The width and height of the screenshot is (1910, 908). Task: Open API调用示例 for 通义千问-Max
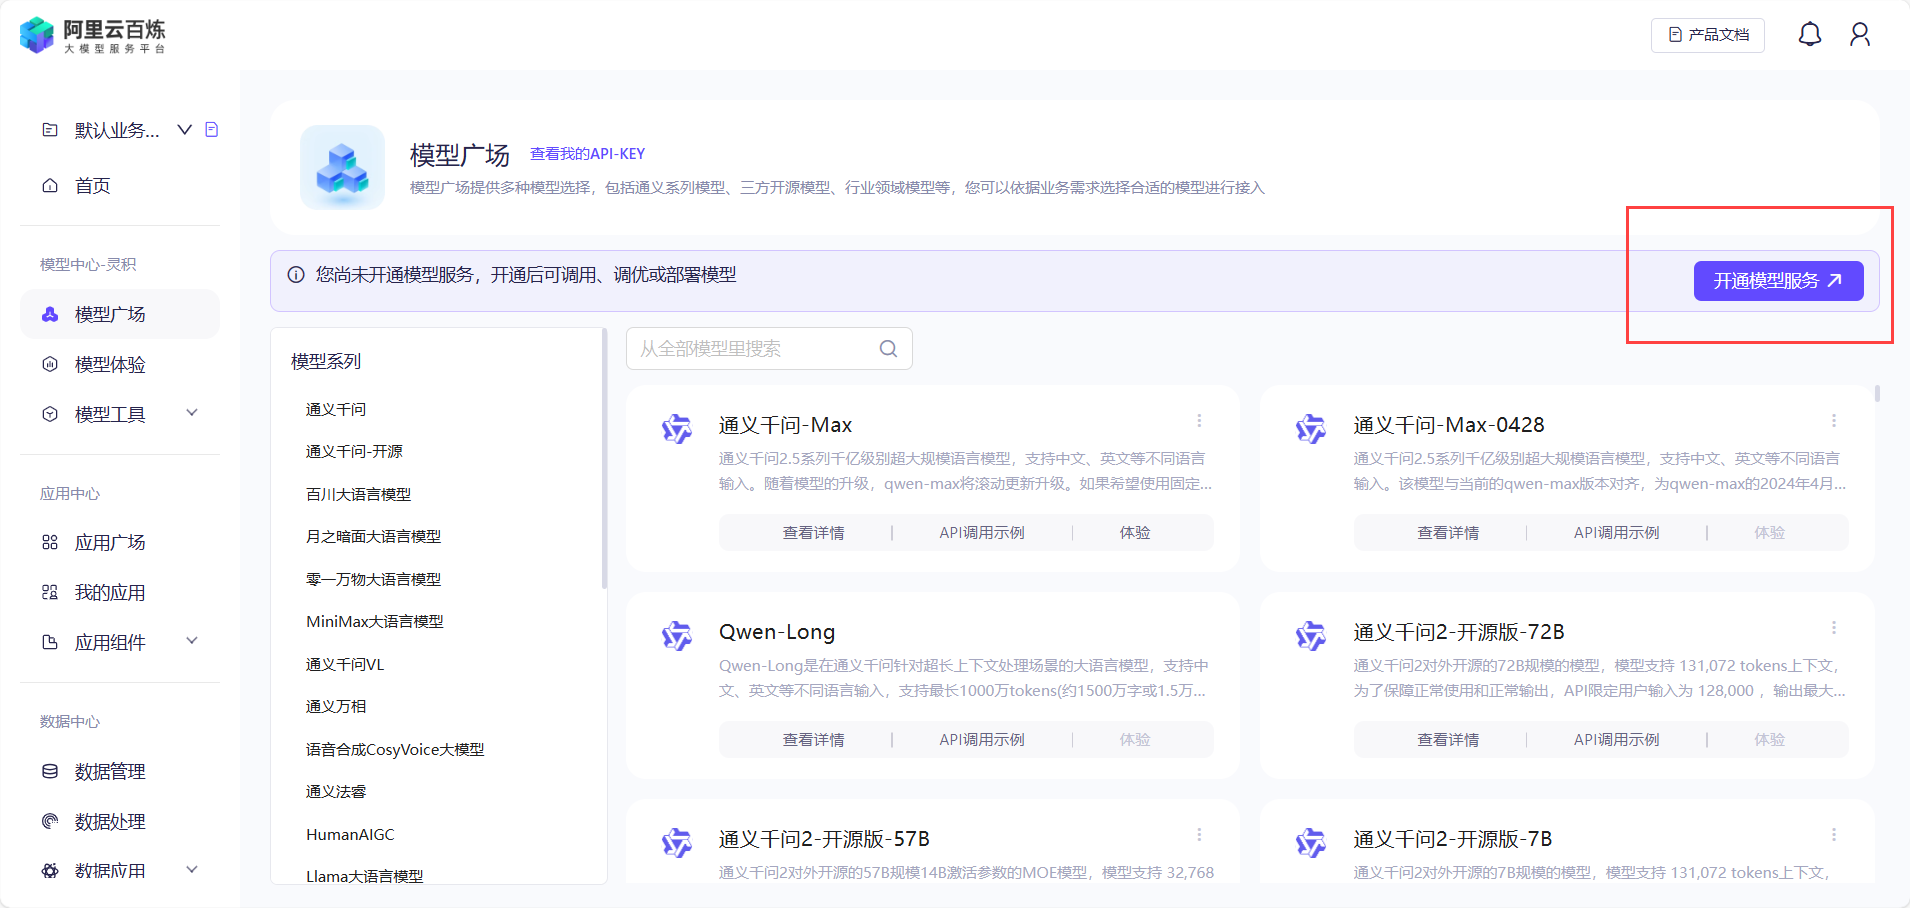click(982, 533)
